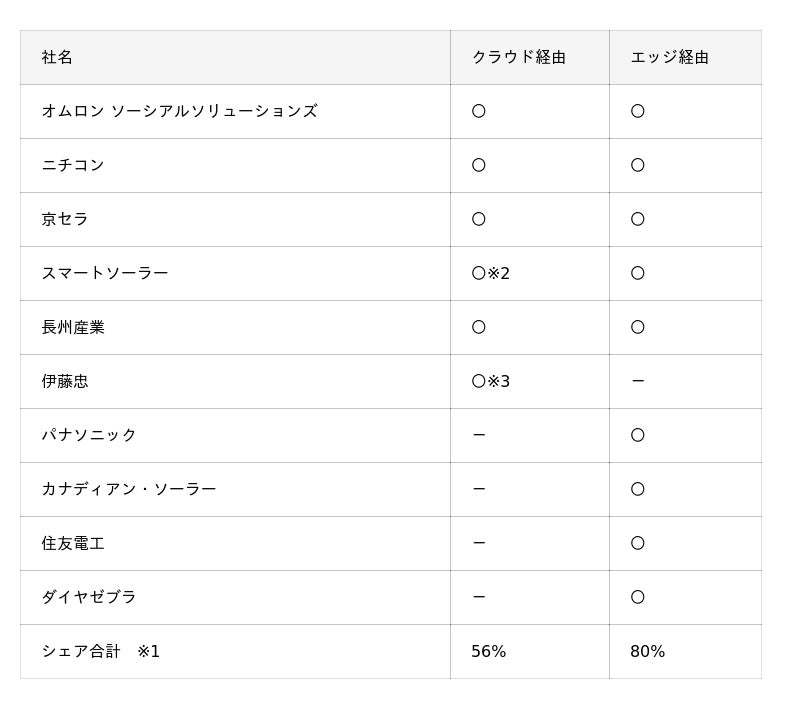This screenshot has width=800, height=709.
Task: Click the 京セラ company cell
Action: [x=65, y=220]
